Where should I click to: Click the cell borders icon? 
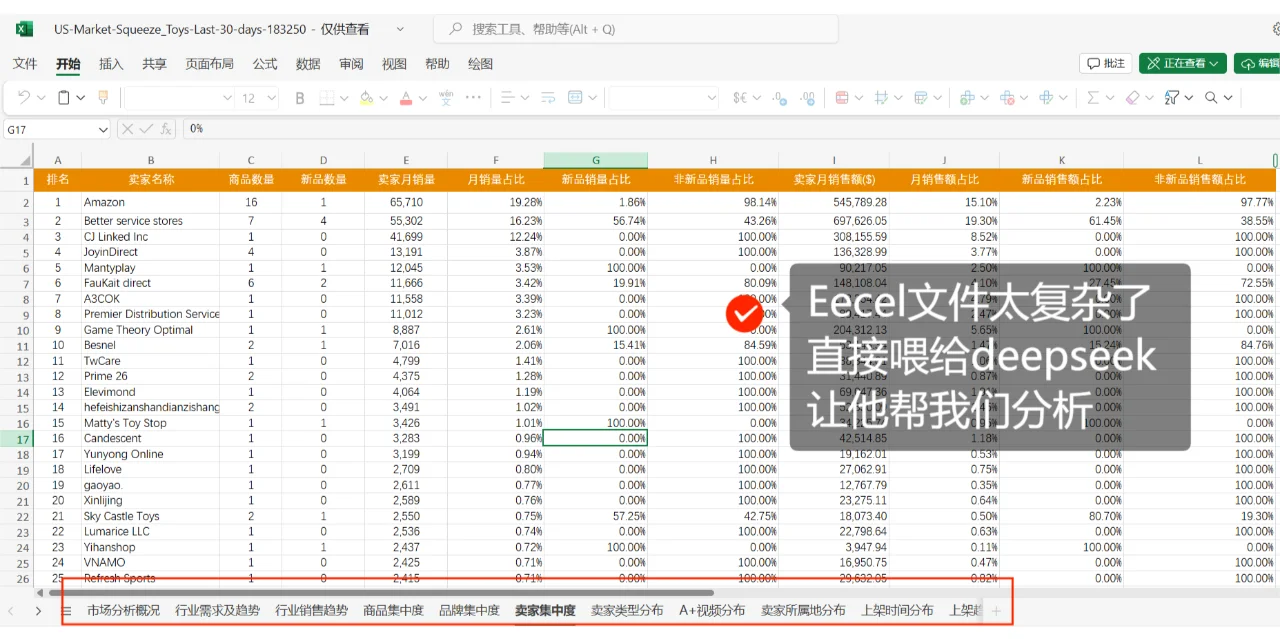(x=326, y=98)
